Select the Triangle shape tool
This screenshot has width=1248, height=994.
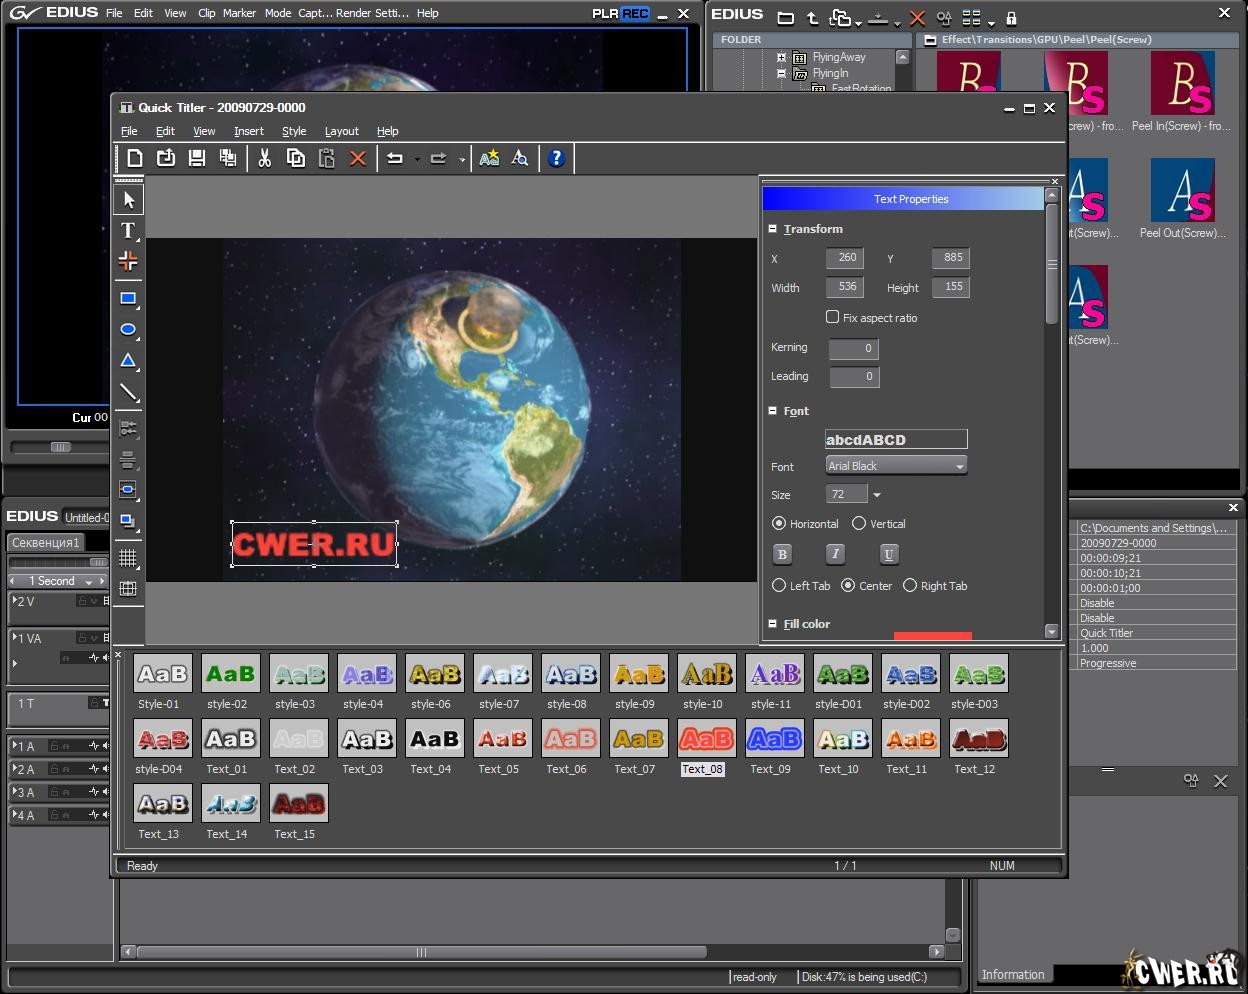click(128, 361)
